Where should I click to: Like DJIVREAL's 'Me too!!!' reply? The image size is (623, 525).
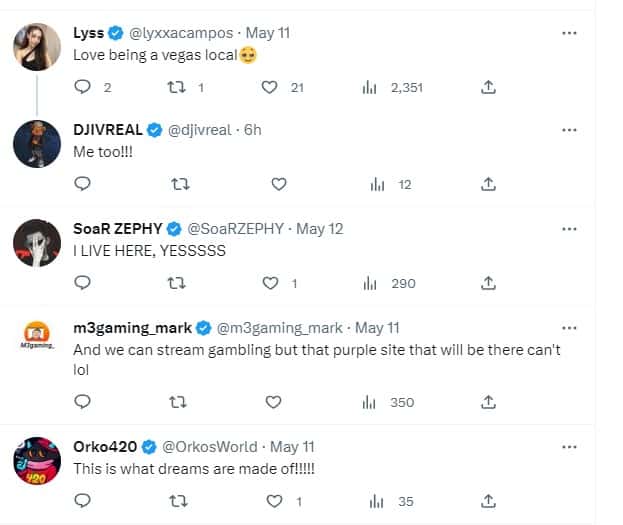(279, 184)
